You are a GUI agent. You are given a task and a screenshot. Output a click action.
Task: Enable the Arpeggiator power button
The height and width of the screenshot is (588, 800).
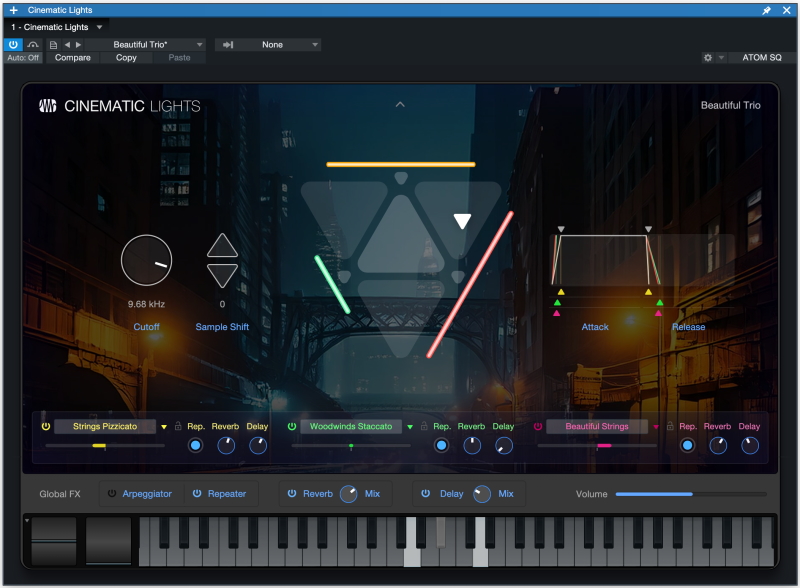click(111, 494)
